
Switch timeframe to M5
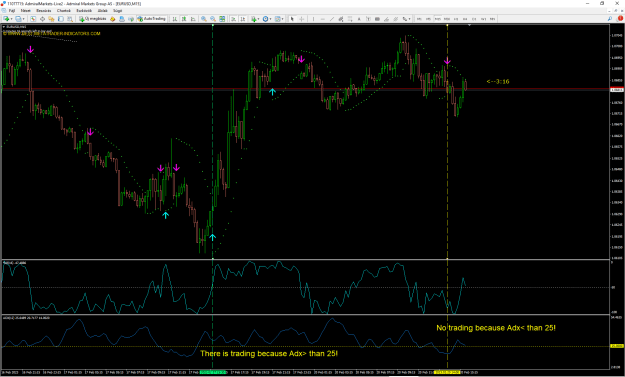tap(428, 19)
